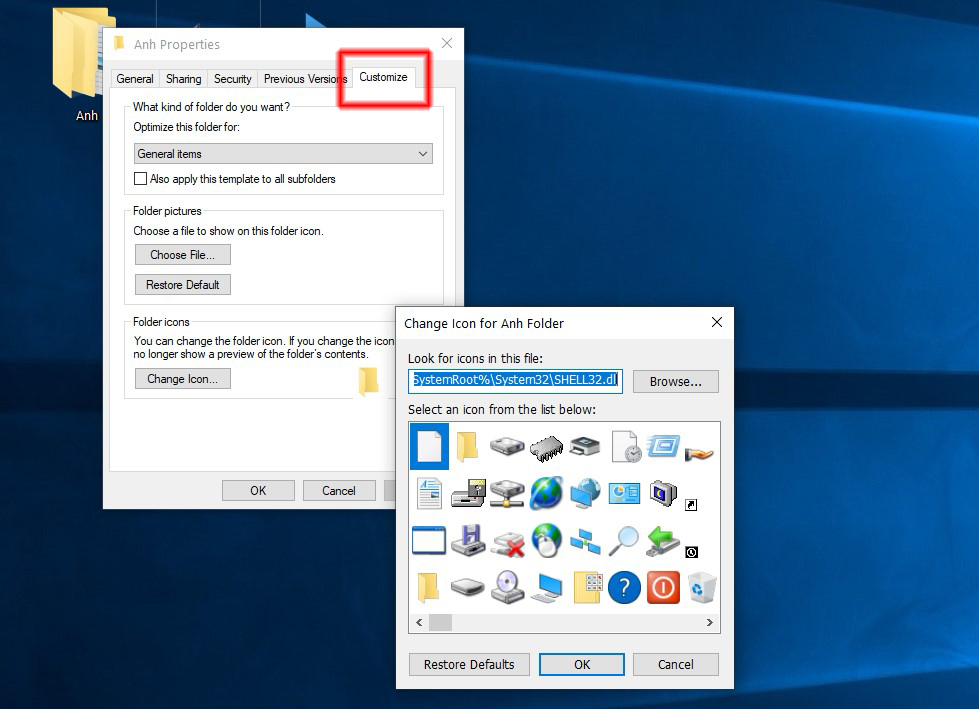Pick the disconnected drive red X icon
This screenshot has width=979, height=709.
pyautogui.click(x=507, y=544)
